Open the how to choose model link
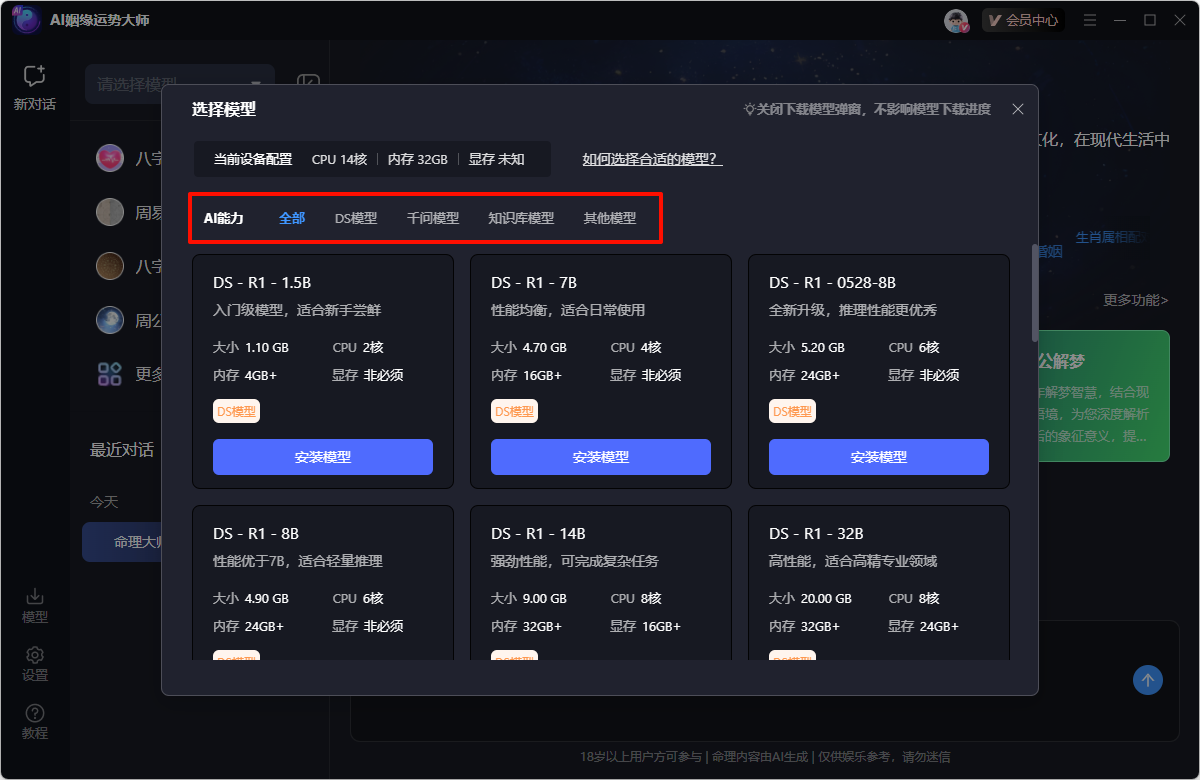The height and width of the screenshot is (780, 1200). (x=652, y=159)
